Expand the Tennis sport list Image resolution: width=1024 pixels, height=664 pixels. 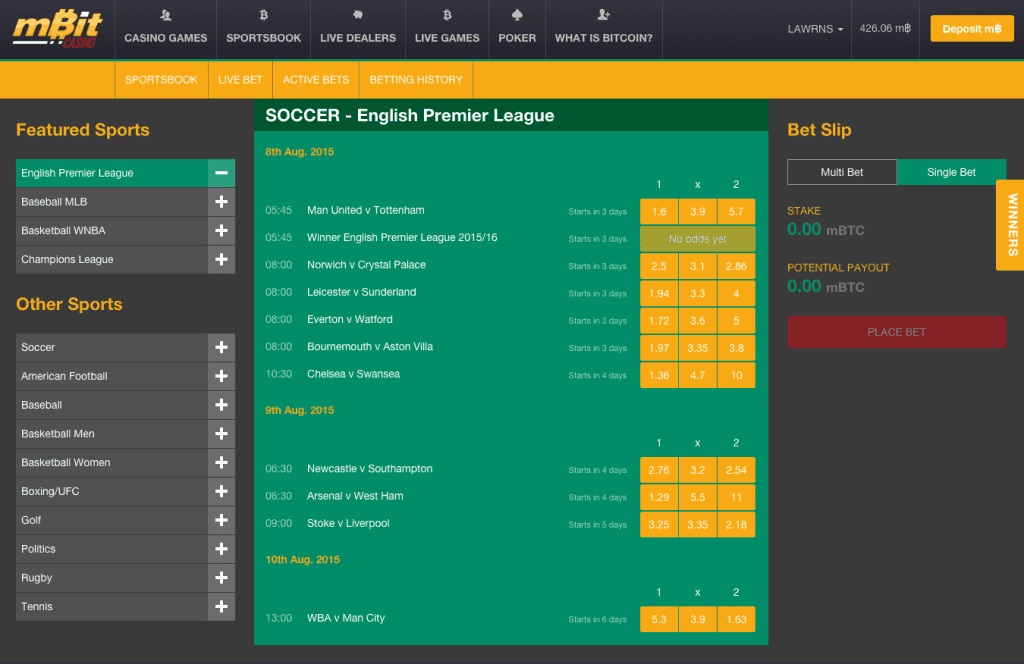coord(221,607)
